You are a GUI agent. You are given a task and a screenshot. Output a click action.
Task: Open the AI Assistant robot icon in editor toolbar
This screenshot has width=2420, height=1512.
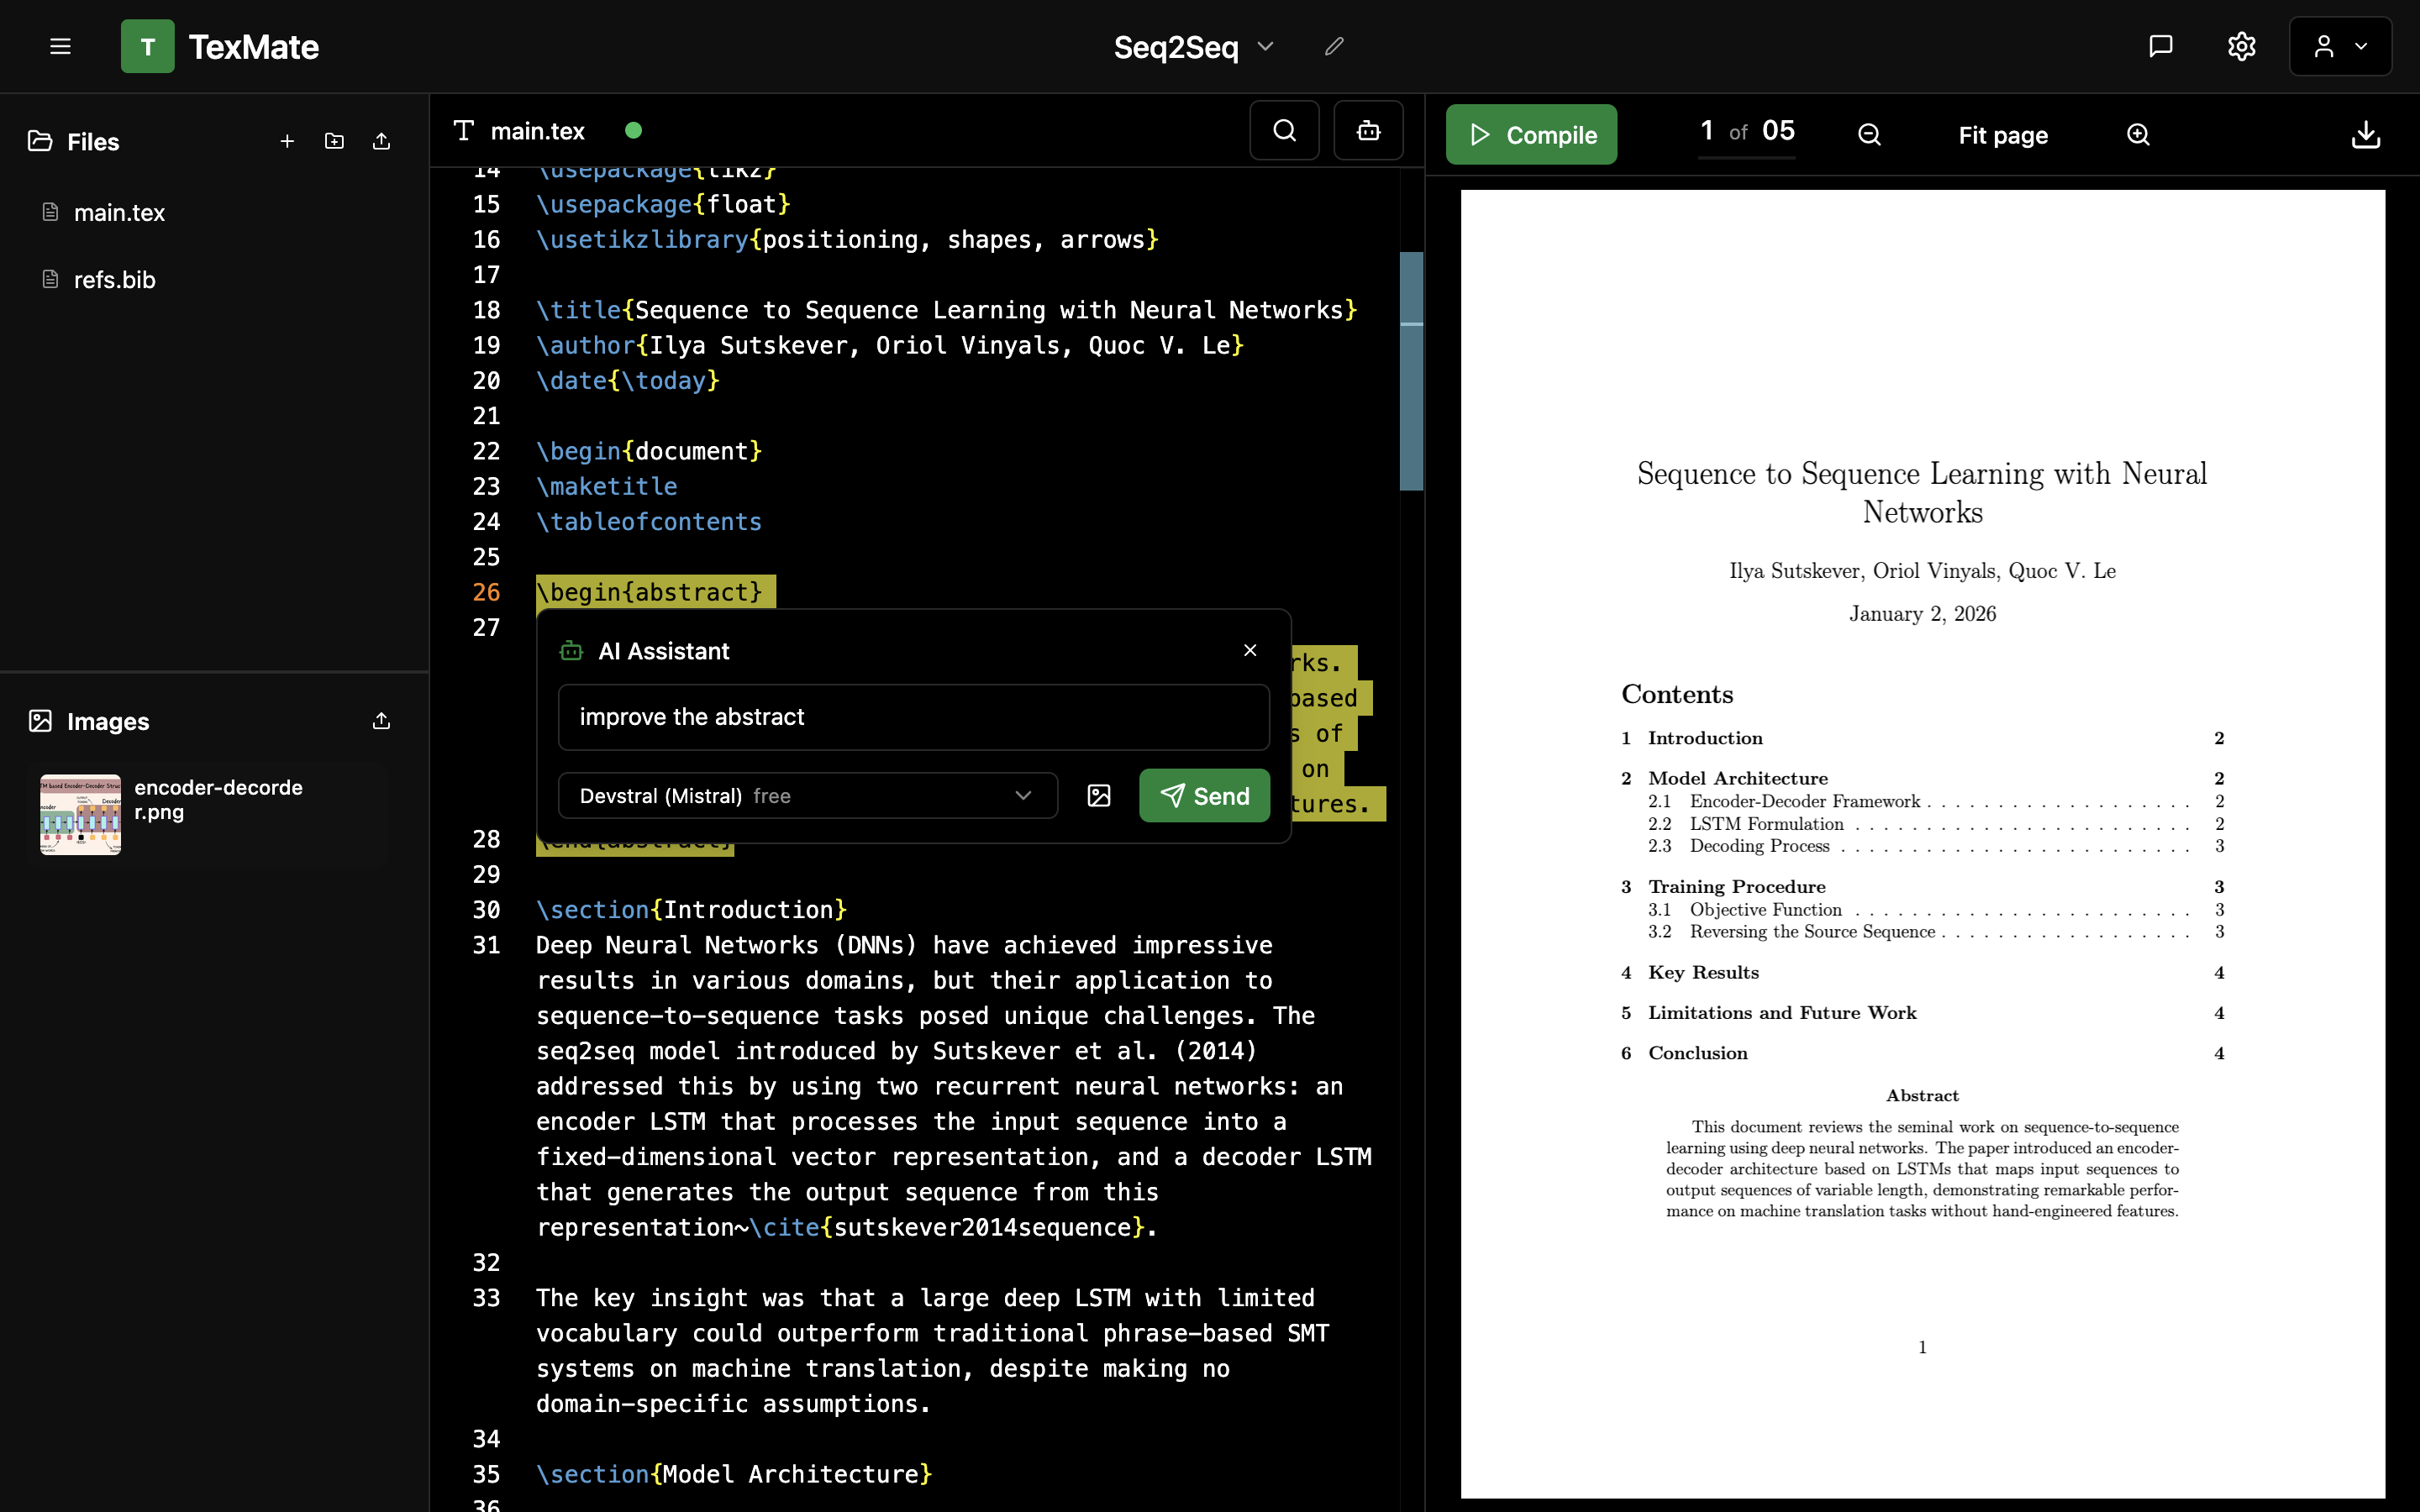point(1368,130)
